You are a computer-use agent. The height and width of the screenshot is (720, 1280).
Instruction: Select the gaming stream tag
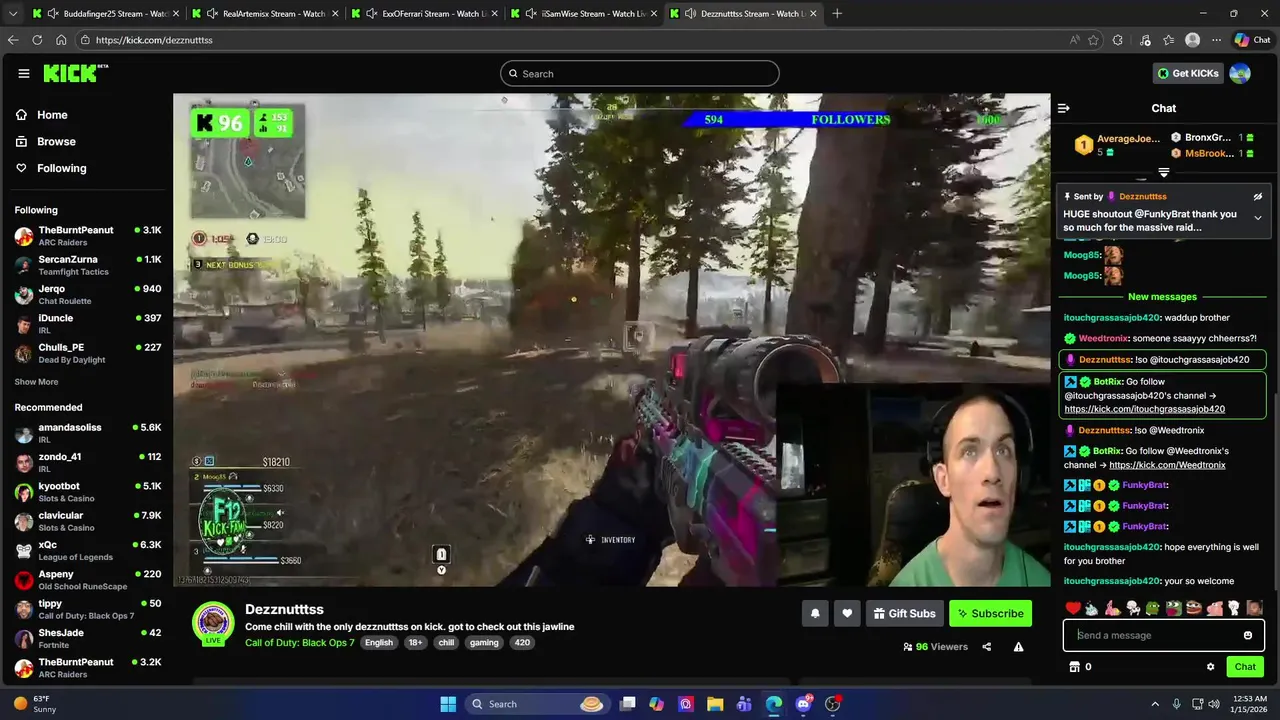[484, 643]
